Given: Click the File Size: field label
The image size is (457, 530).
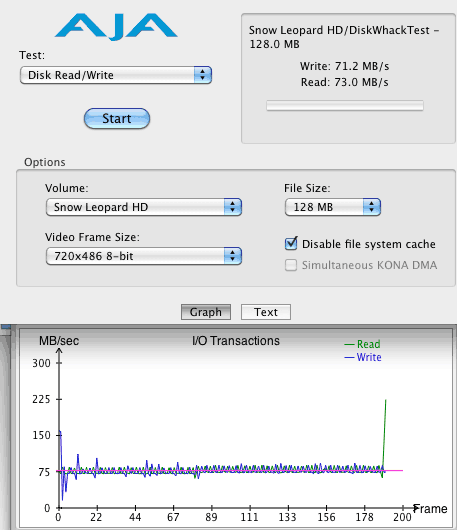Looking at the screenshot, I should coord(307,188).
